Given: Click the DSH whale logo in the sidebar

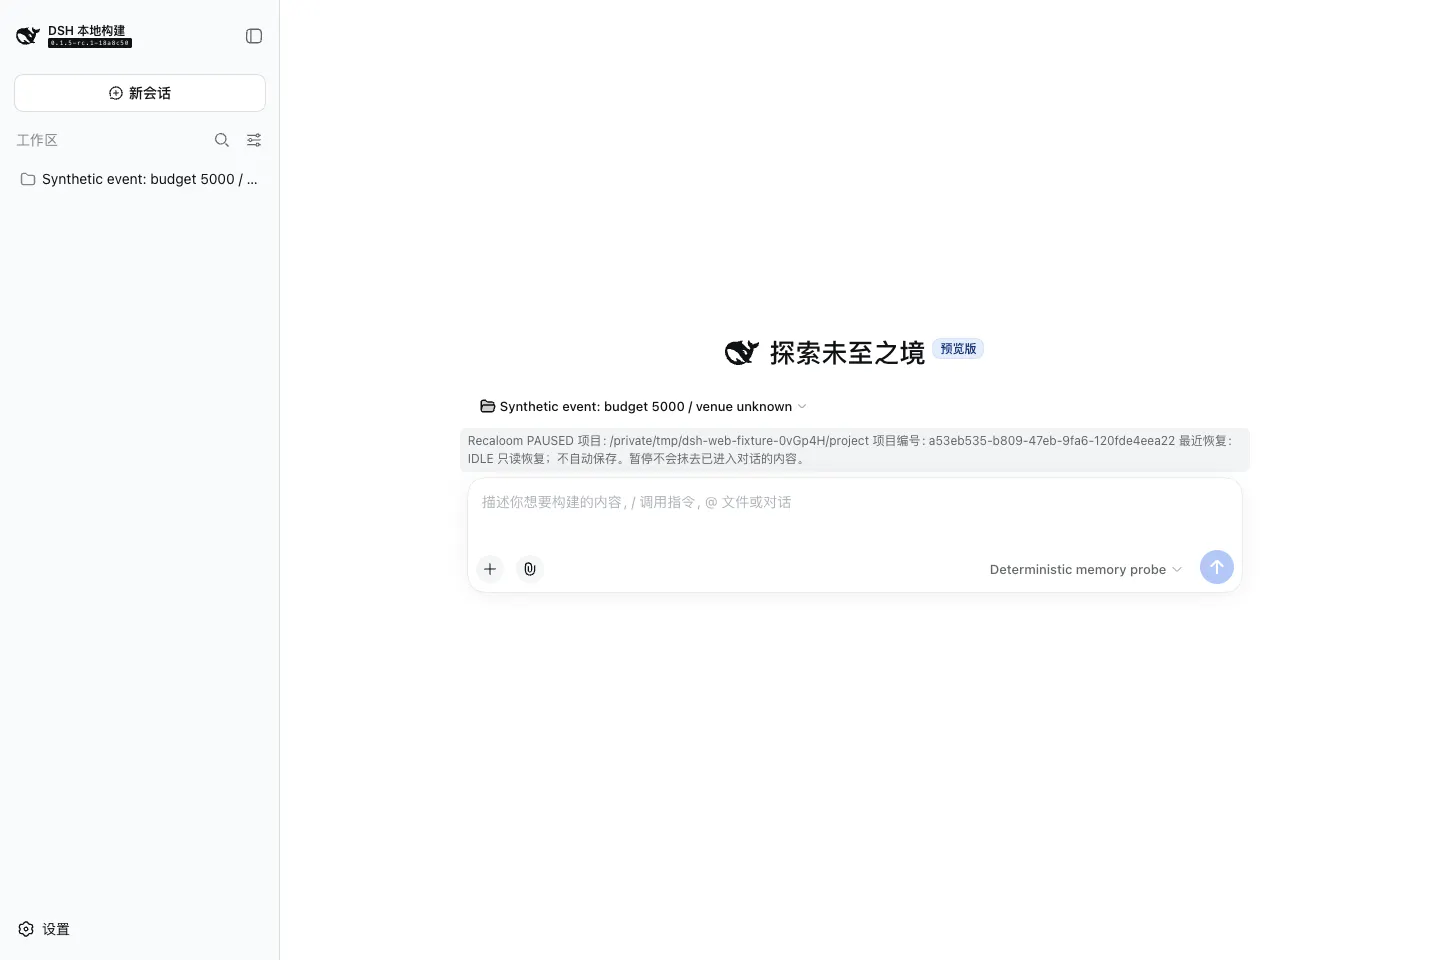Looking at the screenshot, I should tap(28, 36).
